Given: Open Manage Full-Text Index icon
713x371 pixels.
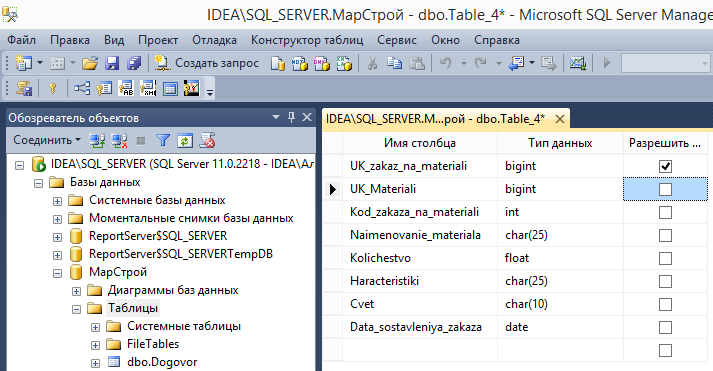Looking at the screenshot, I should (x=126, y=88).
